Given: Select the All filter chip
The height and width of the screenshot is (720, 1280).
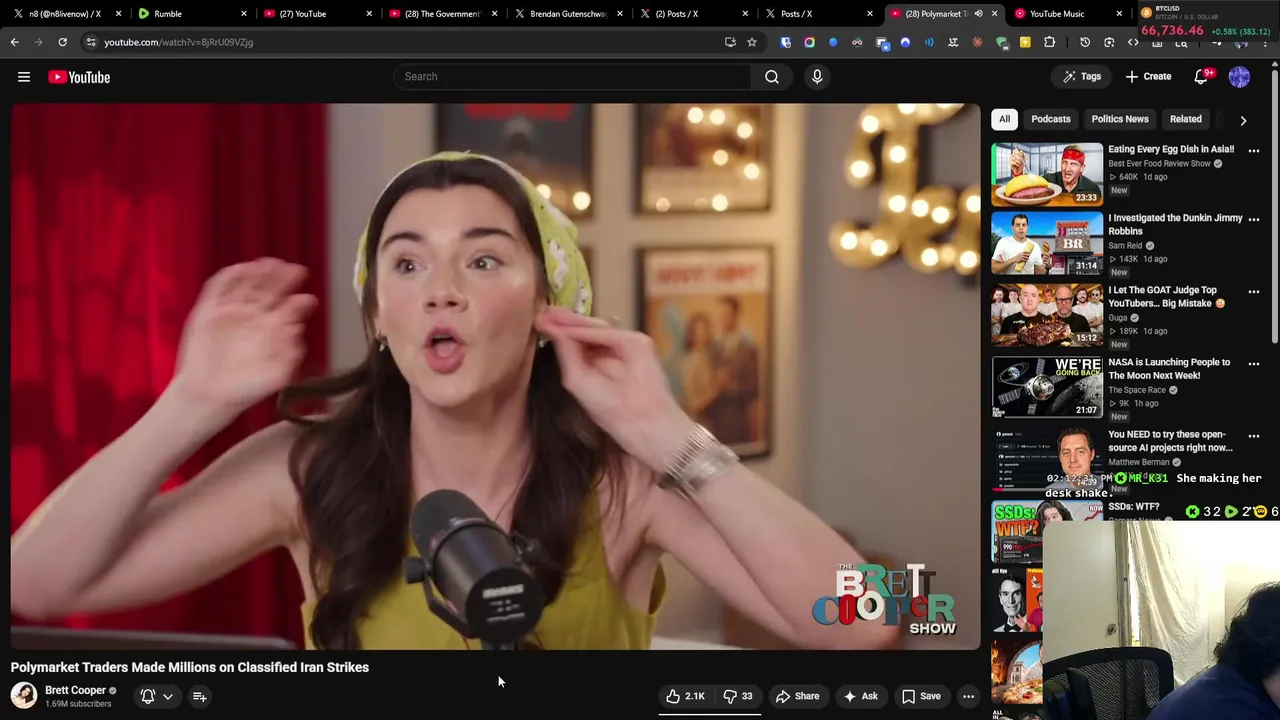Looking at the screenshot, I should [x=1004, y=119].
